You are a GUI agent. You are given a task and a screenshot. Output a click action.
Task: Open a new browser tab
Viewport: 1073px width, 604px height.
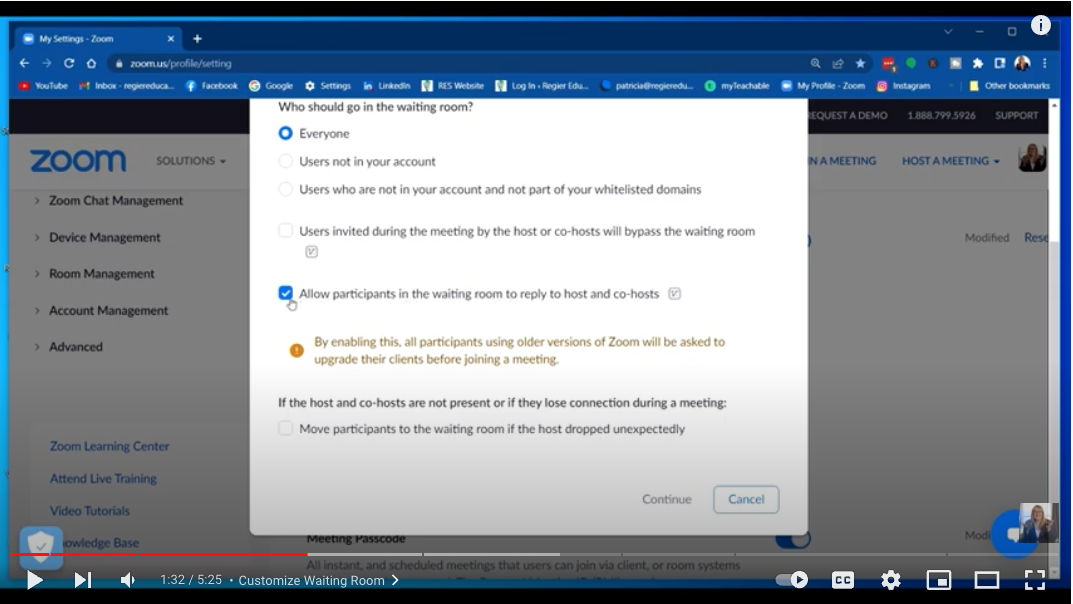coord(197,39)
